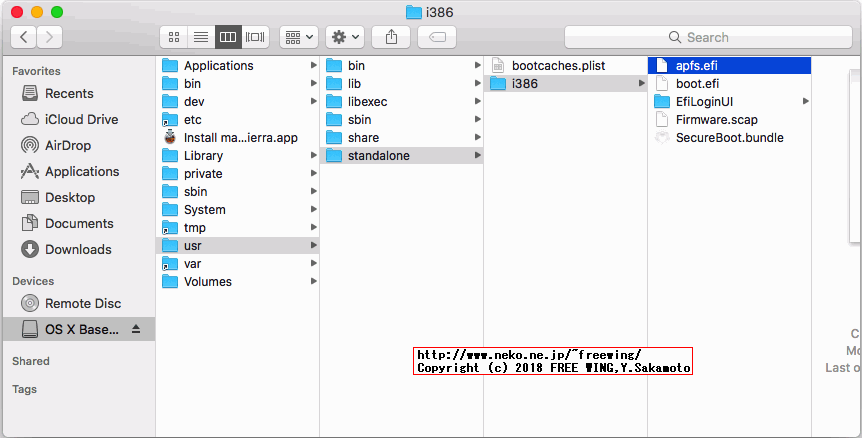Expand the usr folder arrow
This screenshot has height=438, width=862.
313,245
